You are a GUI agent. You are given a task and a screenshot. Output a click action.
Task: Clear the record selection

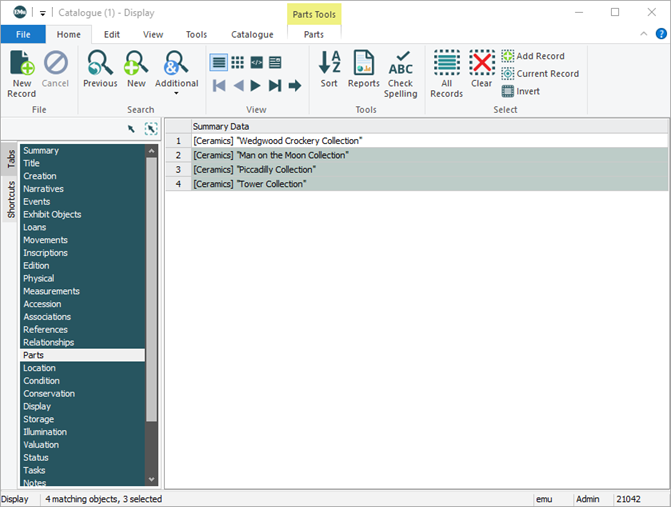[x=482, y=71]
